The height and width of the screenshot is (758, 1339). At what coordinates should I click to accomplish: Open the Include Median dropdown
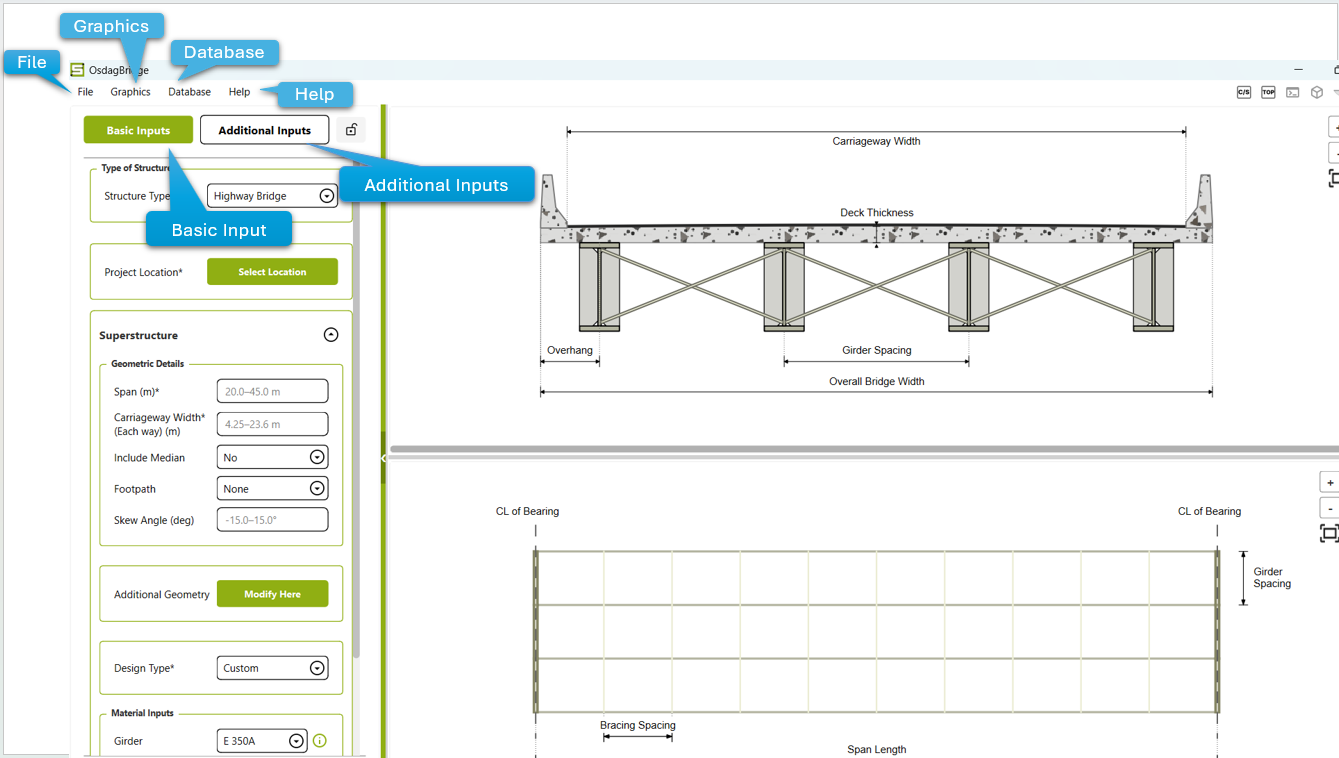(272, 457)
